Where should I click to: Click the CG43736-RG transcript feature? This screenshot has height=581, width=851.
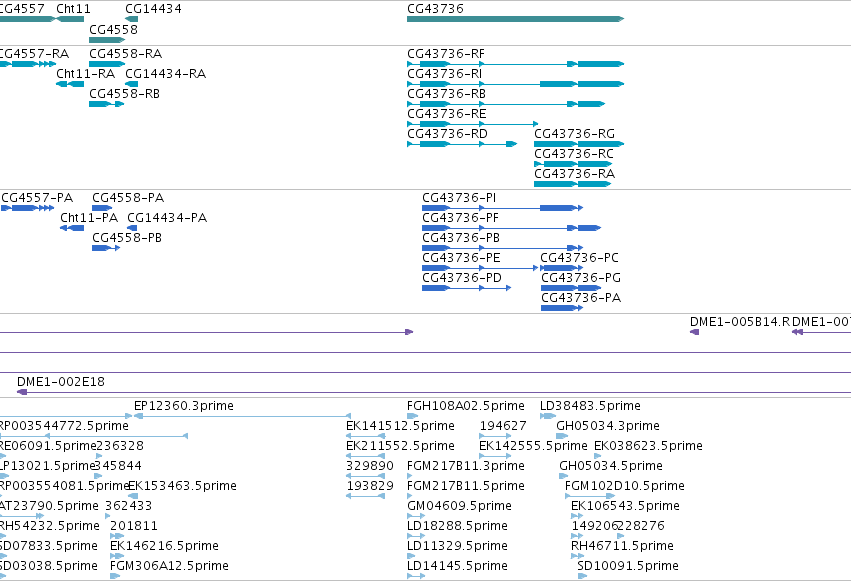point(579,144)
